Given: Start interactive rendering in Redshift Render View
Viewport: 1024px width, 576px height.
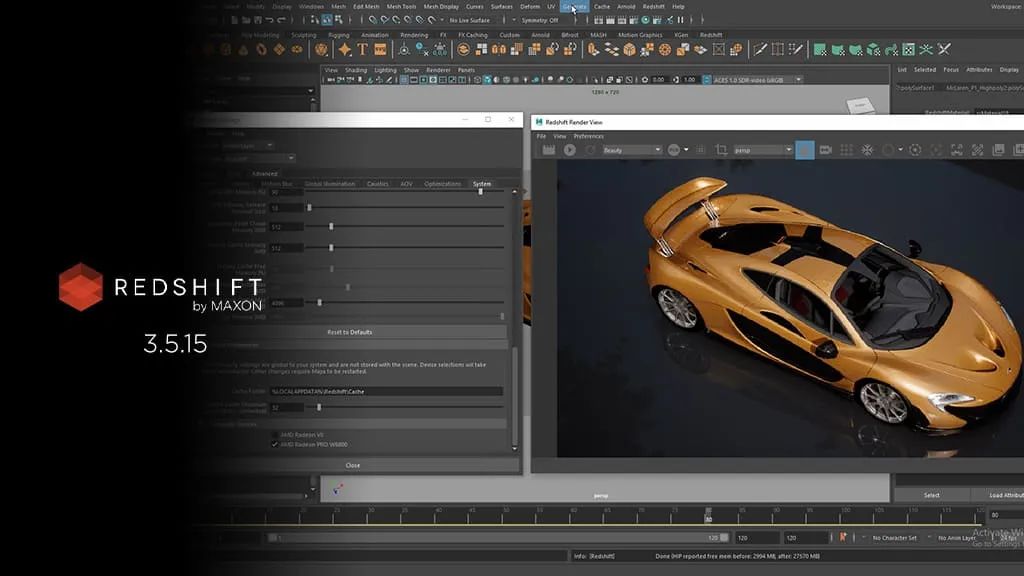Looking at the screenshot, I should tap(570, 148).
